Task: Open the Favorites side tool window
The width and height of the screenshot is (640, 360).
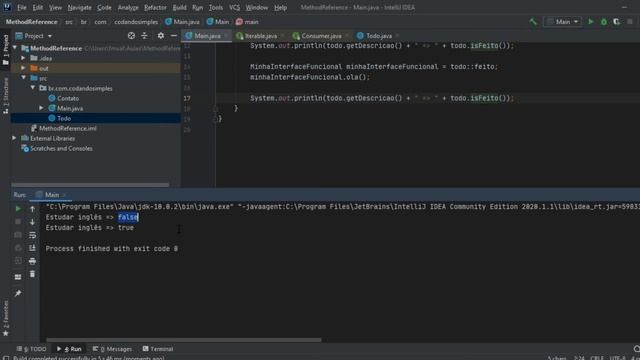Action: point(6,318)
